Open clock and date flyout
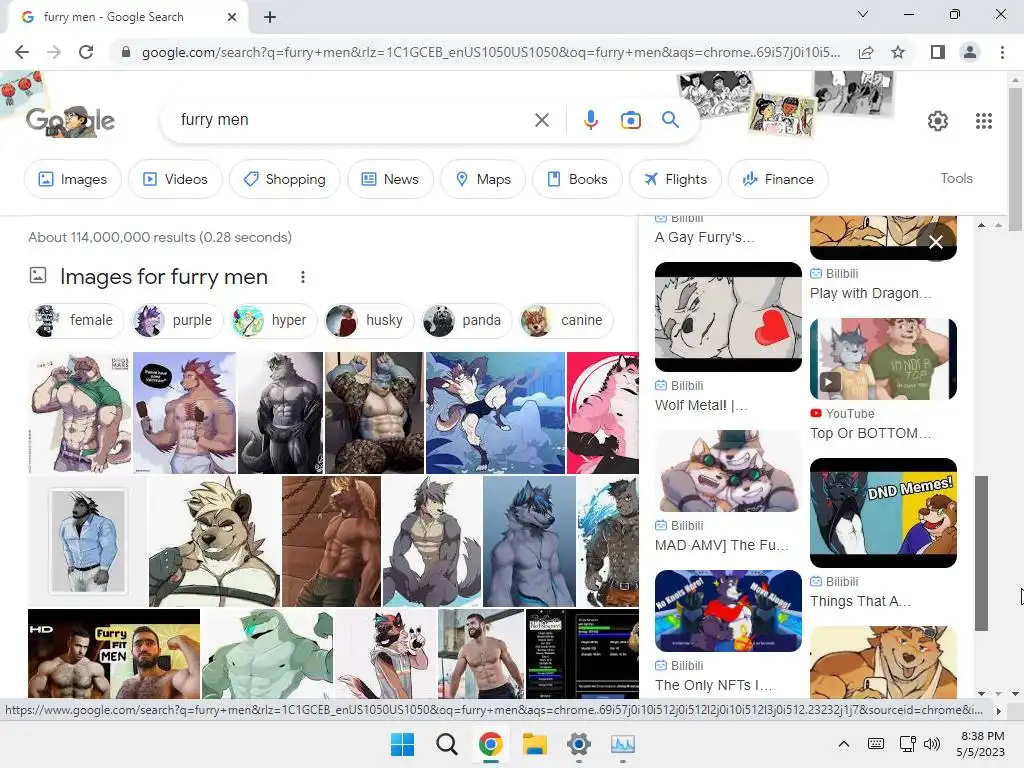Screen dimensions: 1024x768 coord(981,744)
